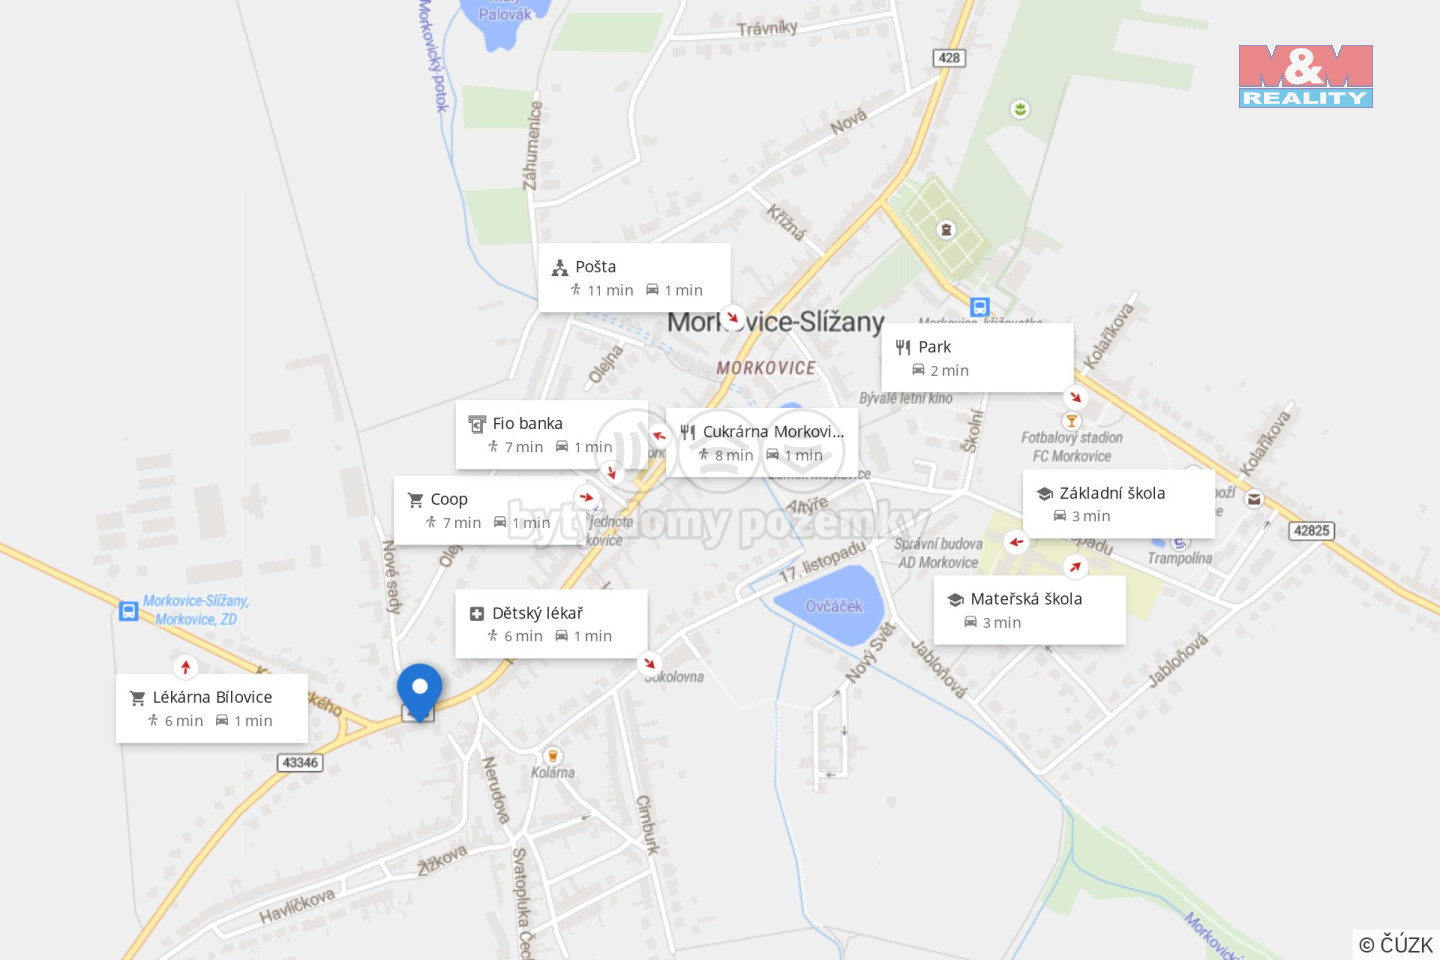Viewport: 1440px width, 960px height.
Task: Click the Coop shopping cart icon
Action: tap(416, 499)
